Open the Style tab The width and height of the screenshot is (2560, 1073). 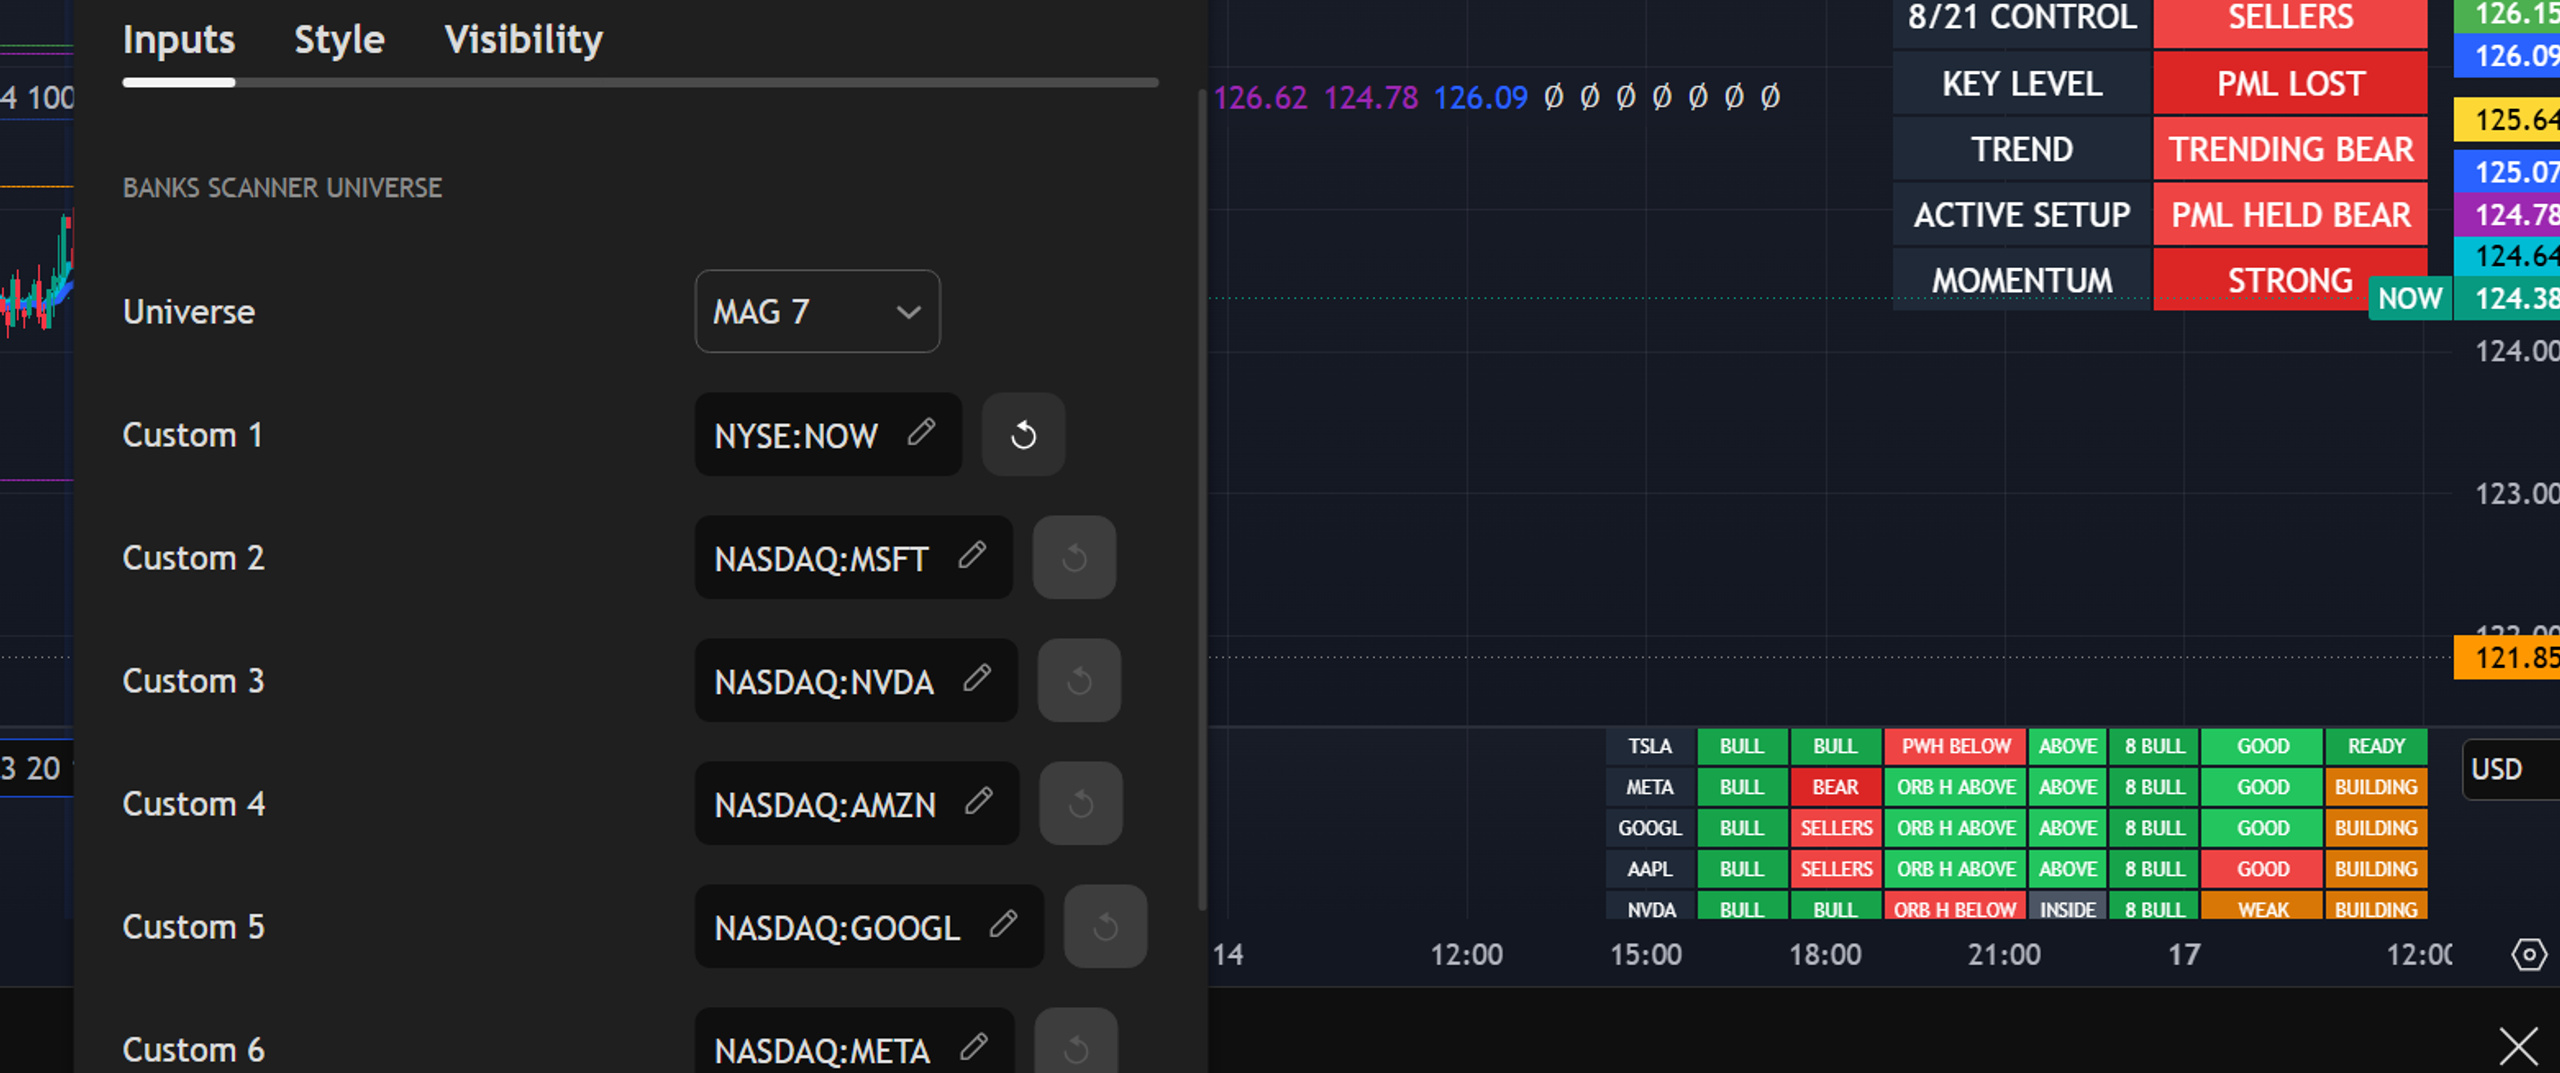click(x=339, y=40)
